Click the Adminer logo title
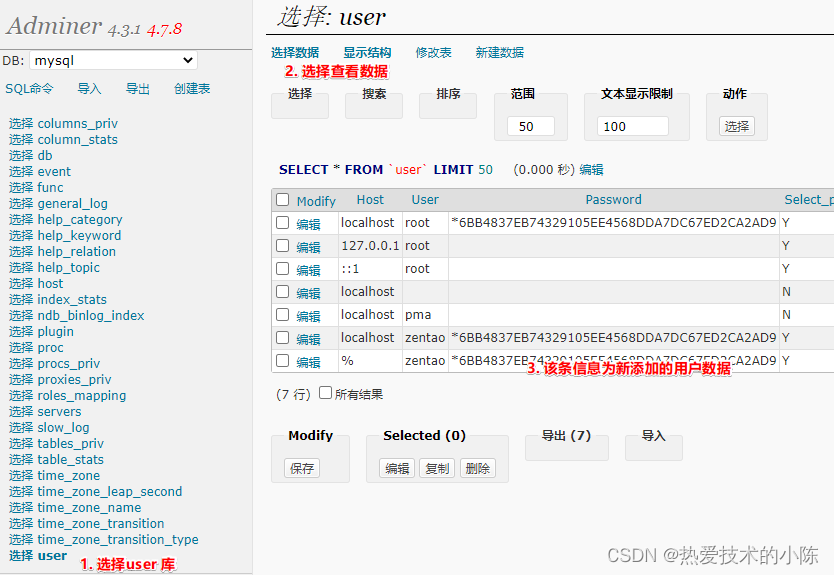This screenshot has height=575, width=834. click(x=54, y=26)
